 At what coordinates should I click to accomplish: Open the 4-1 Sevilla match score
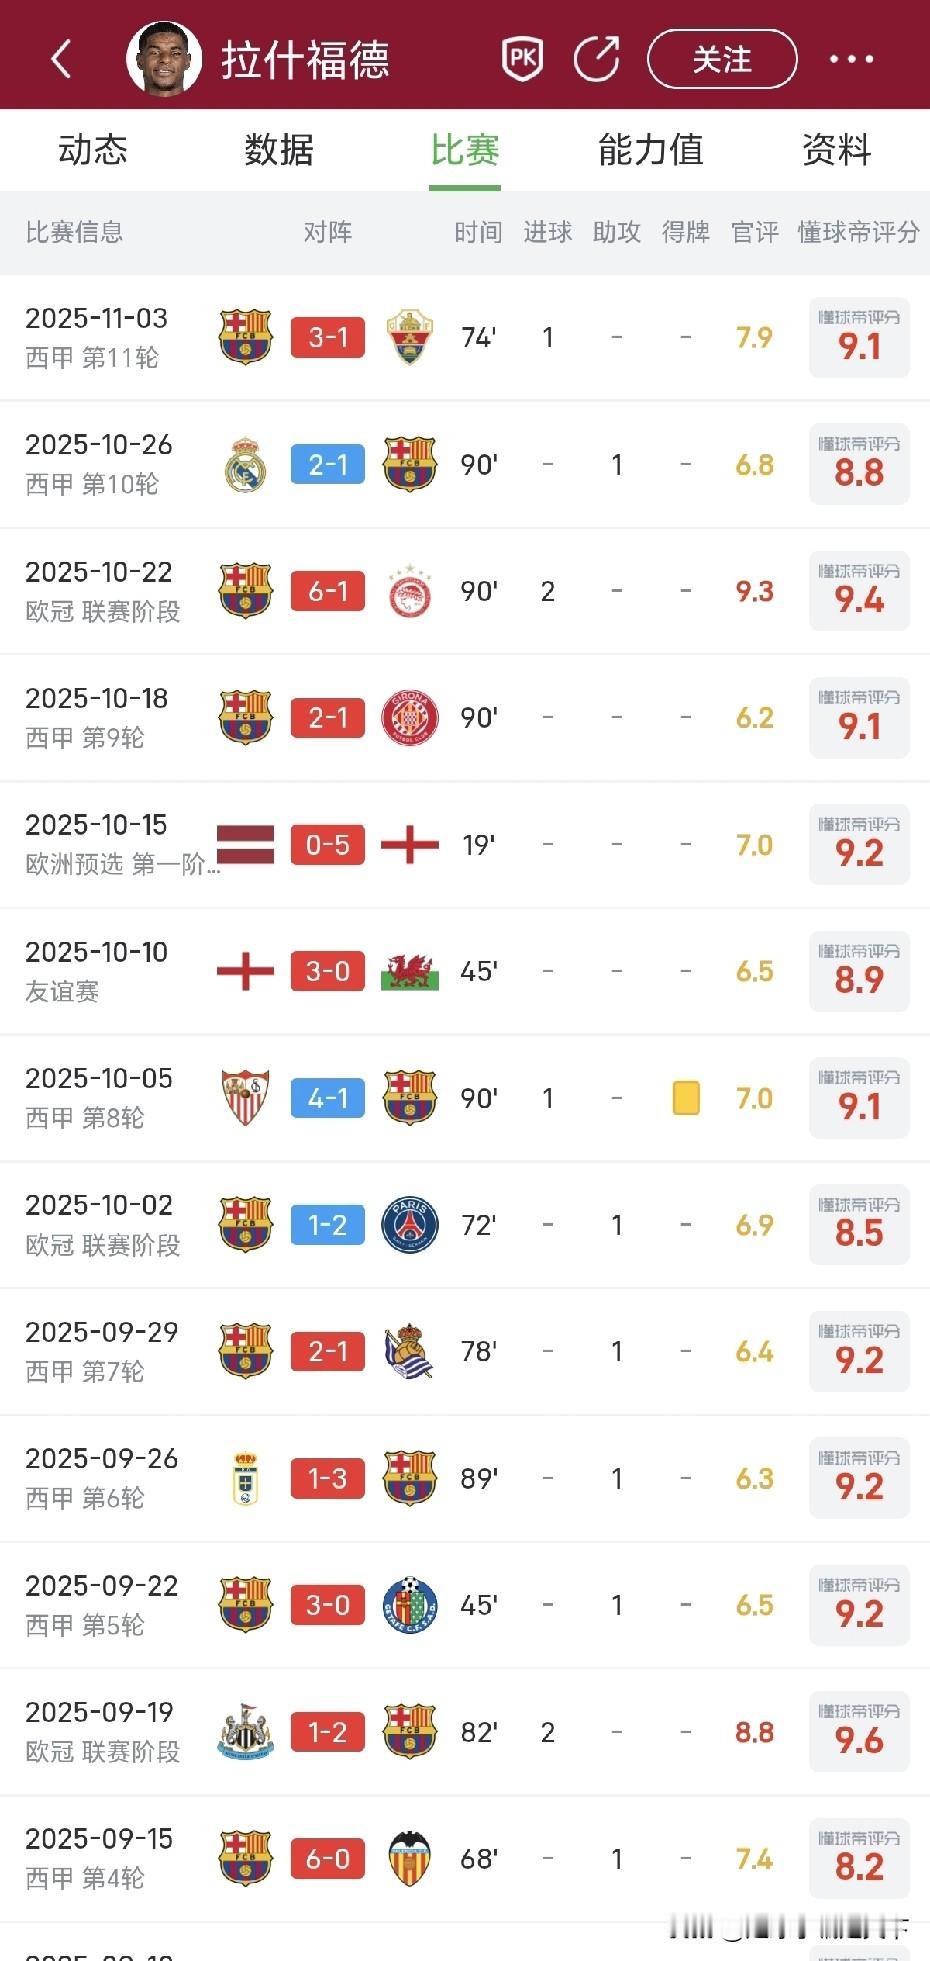(328, 1098)
